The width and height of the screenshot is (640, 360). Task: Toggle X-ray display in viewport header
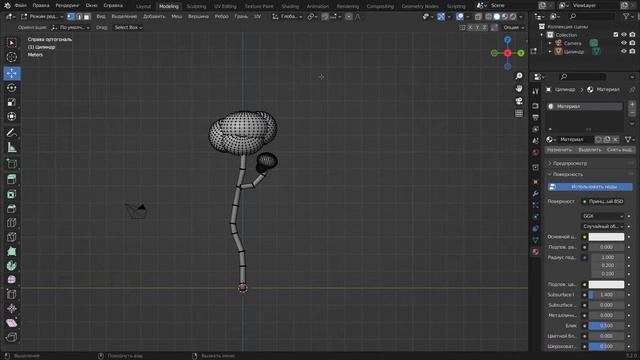tap(478, 17)
